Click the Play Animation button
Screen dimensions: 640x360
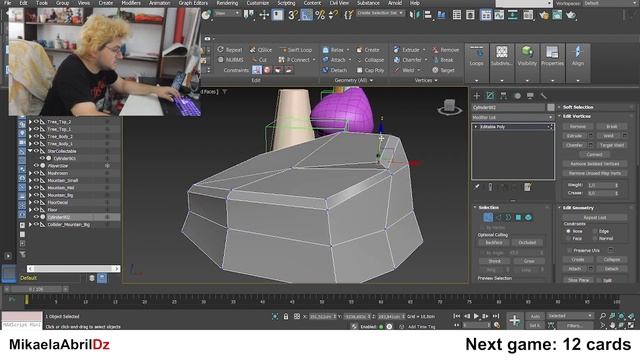click(x=476, y=316)
